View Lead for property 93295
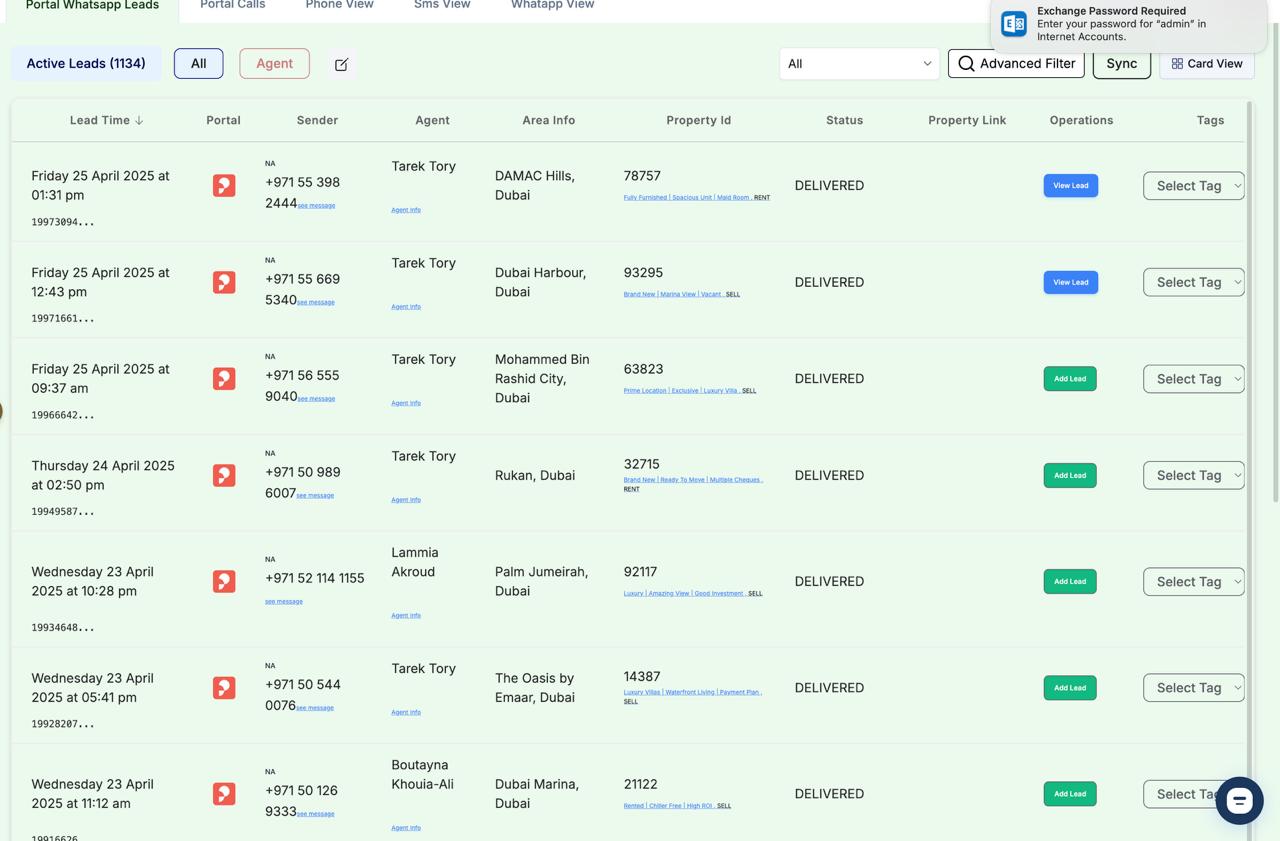 point(1071,282)
